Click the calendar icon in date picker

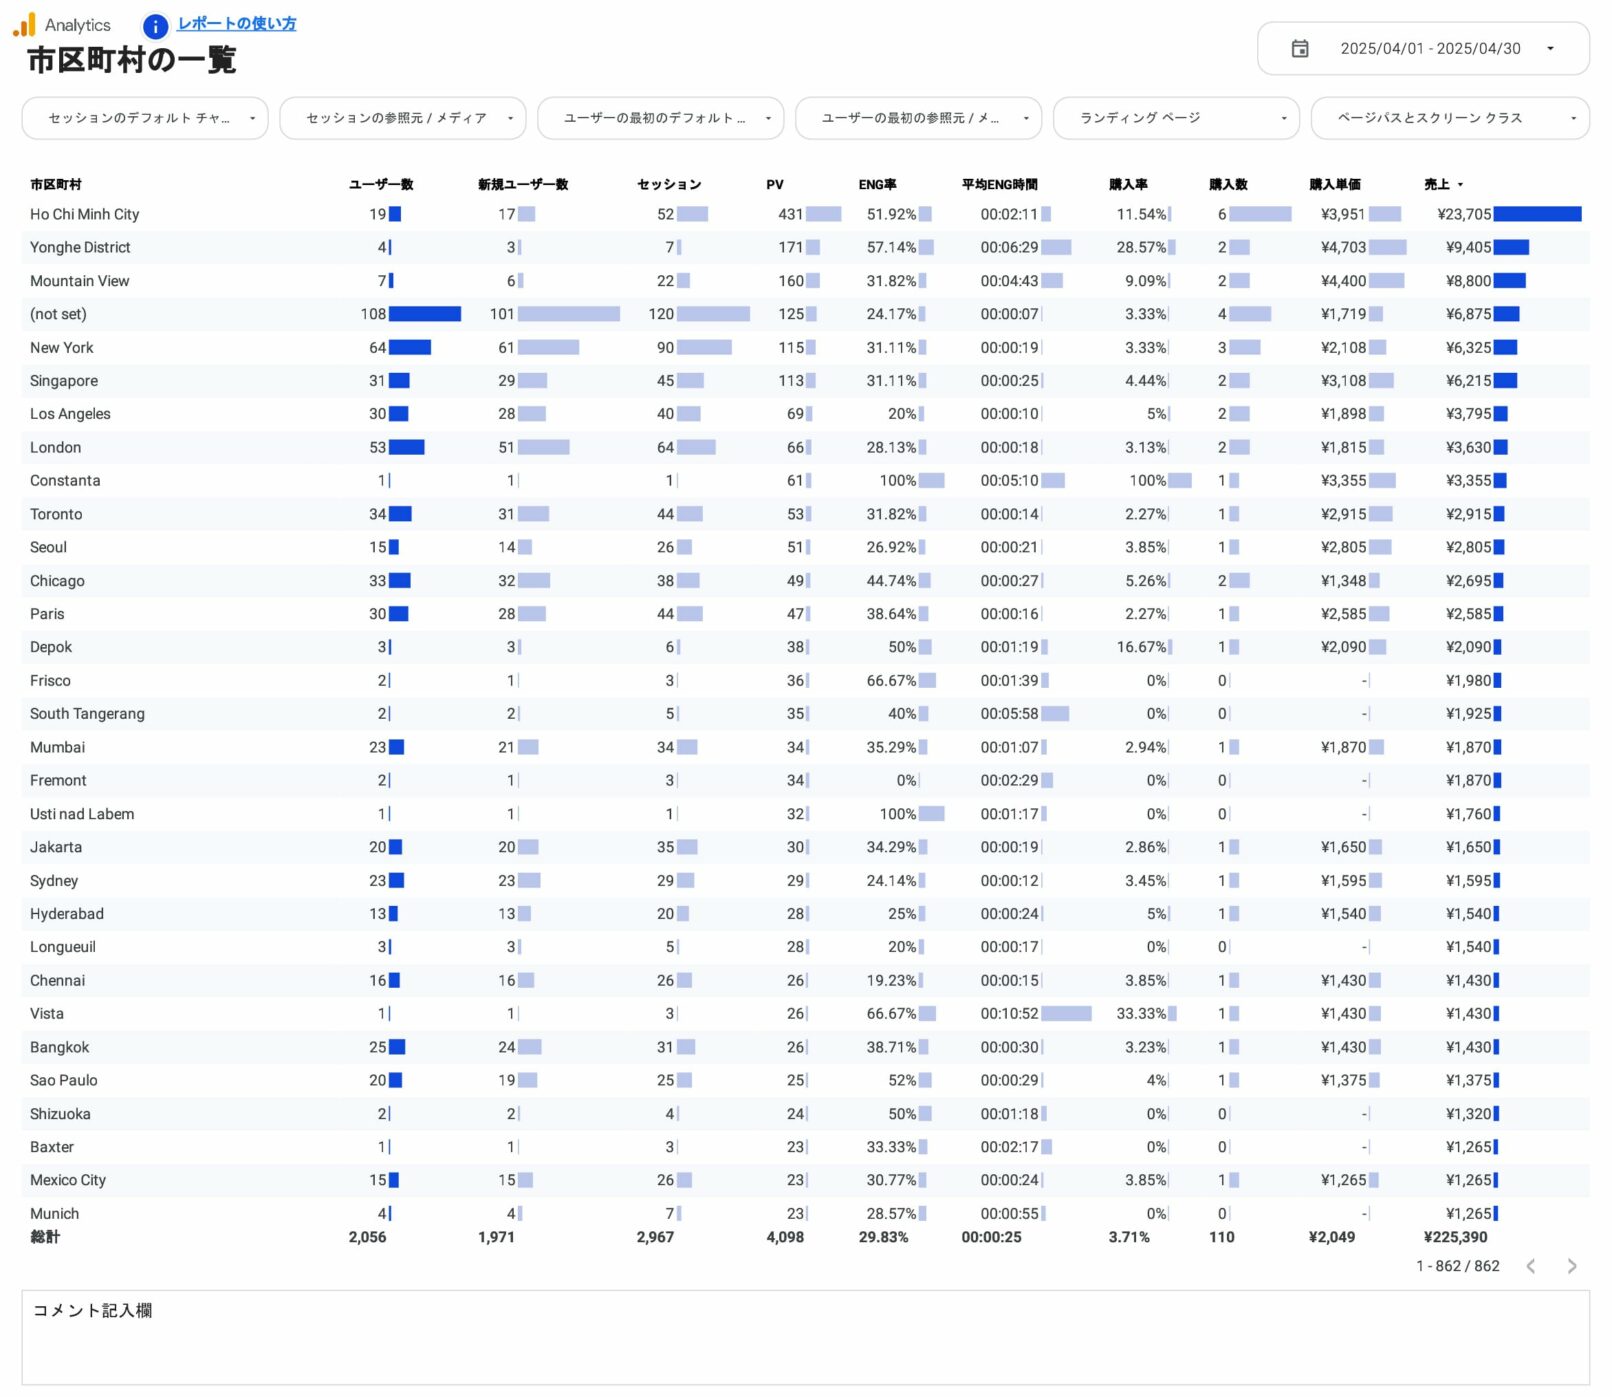click(1299, 48)
